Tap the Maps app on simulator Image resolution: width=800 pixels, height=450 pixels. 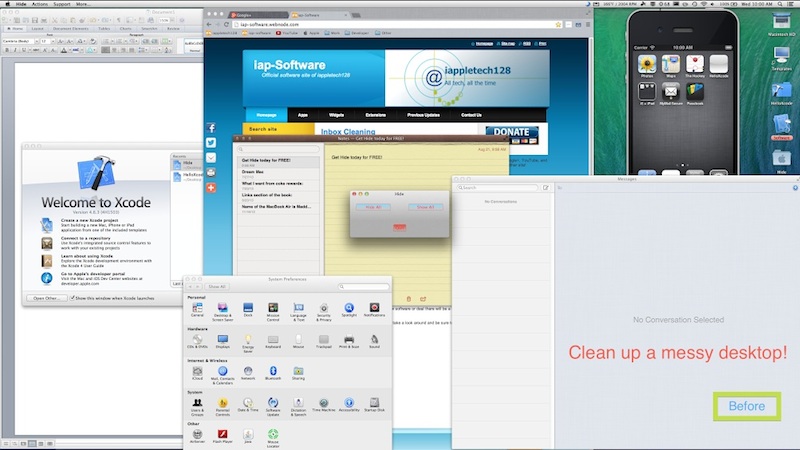tap(669, 65)
